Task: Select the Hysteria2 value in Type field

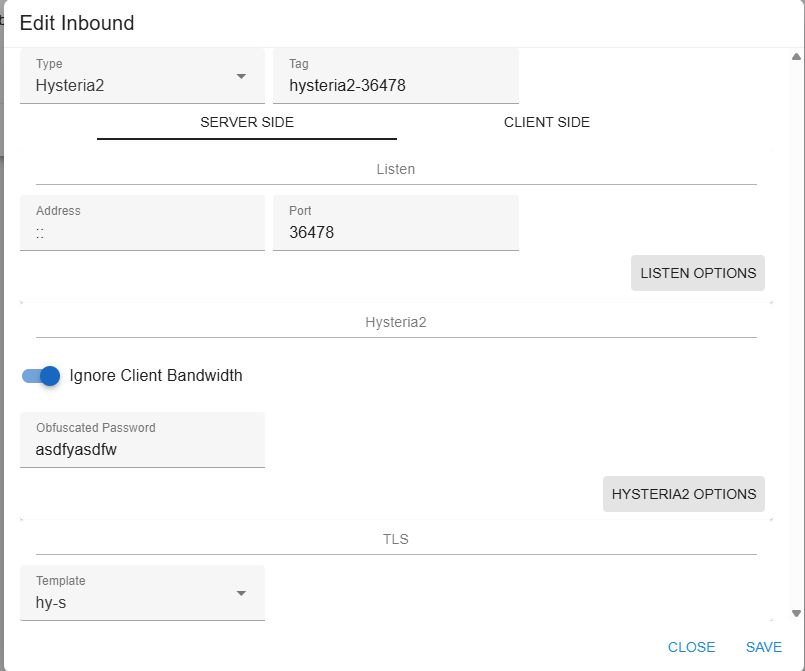Action: [x=70, y=86]
